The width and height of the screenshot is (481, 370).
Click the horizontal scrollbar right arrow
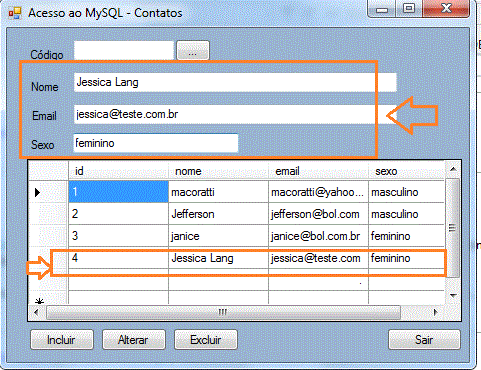(x=435, y=312)
